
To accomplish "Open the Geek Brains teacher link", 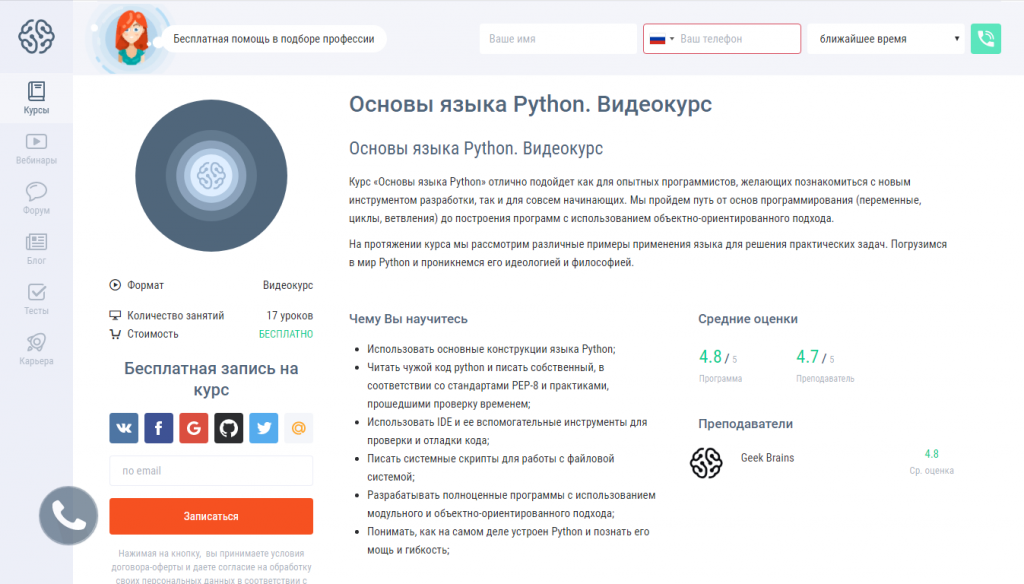I will coord(767,458).
